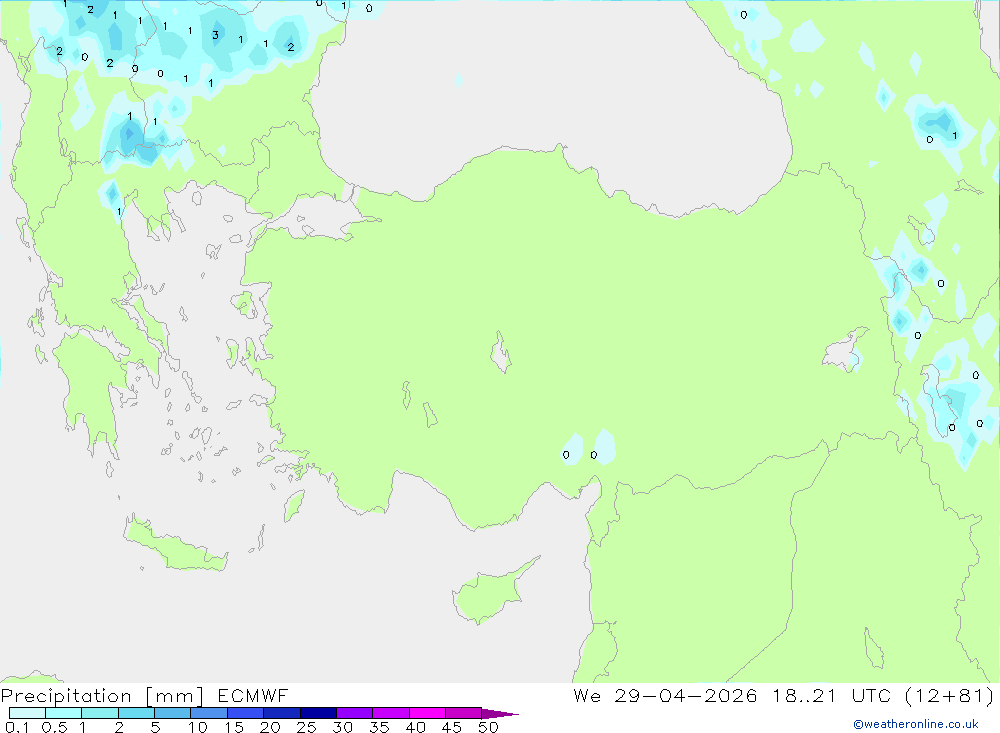Screen dimensions: 1000x733
Task: Pick the 0.1–0.5 mm palest cyan swatch
Action: [27, 713]
